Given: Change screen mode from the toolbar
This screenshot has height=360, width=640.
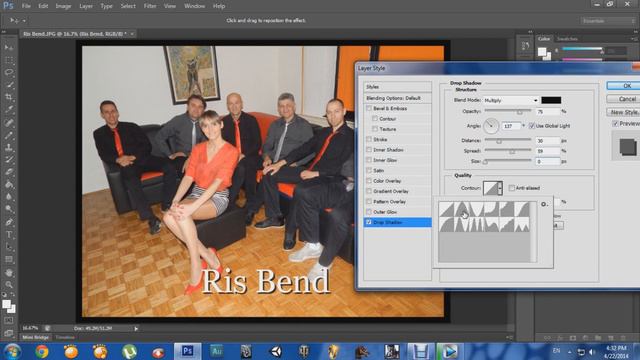Looking at the screenshot, I should point(9,333).
